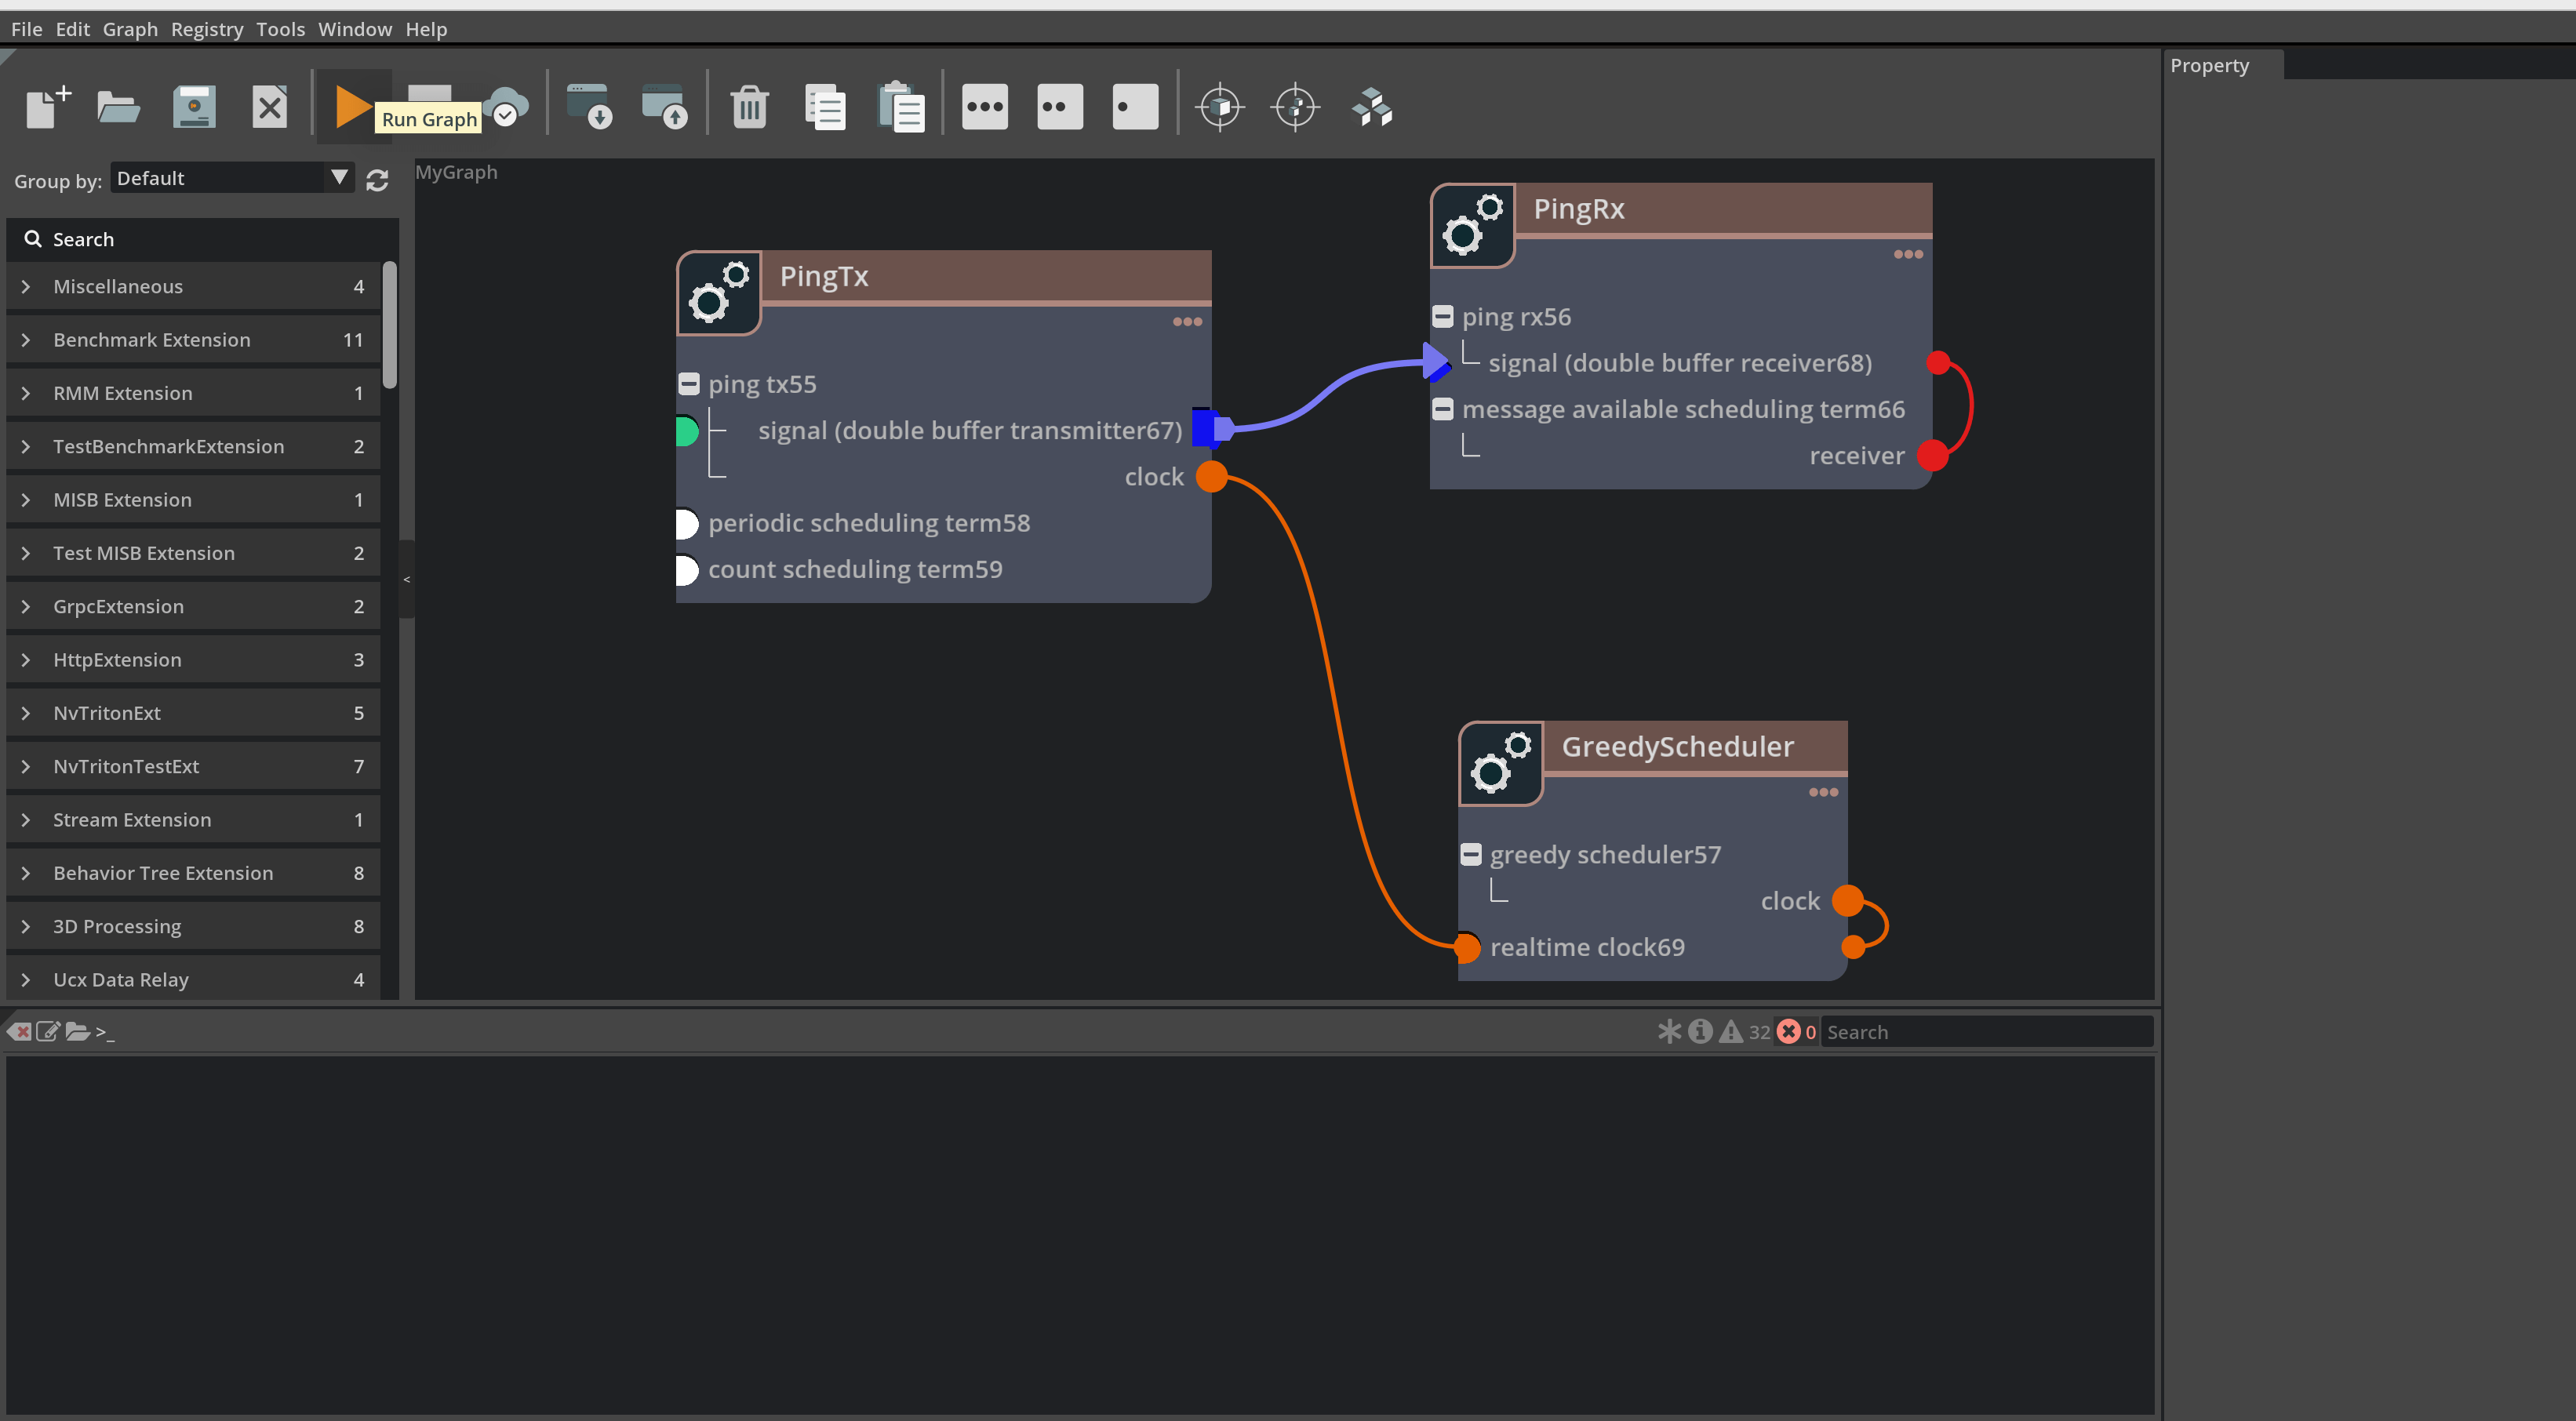
Task: Click the stacked cubes layout icon
Action: pyautogui.click(x=1371, y=106)
